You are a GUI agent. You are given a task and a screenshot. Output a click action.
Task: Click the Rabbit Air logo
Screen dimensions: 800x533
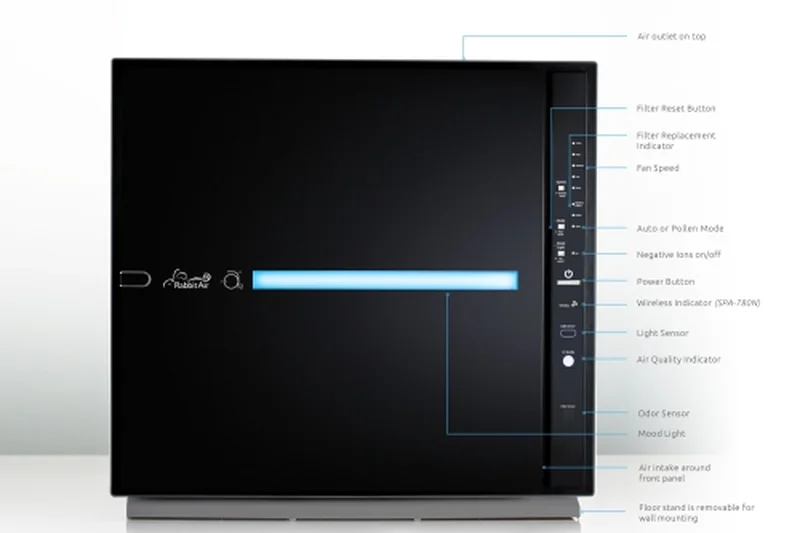(x=187, y=279)
